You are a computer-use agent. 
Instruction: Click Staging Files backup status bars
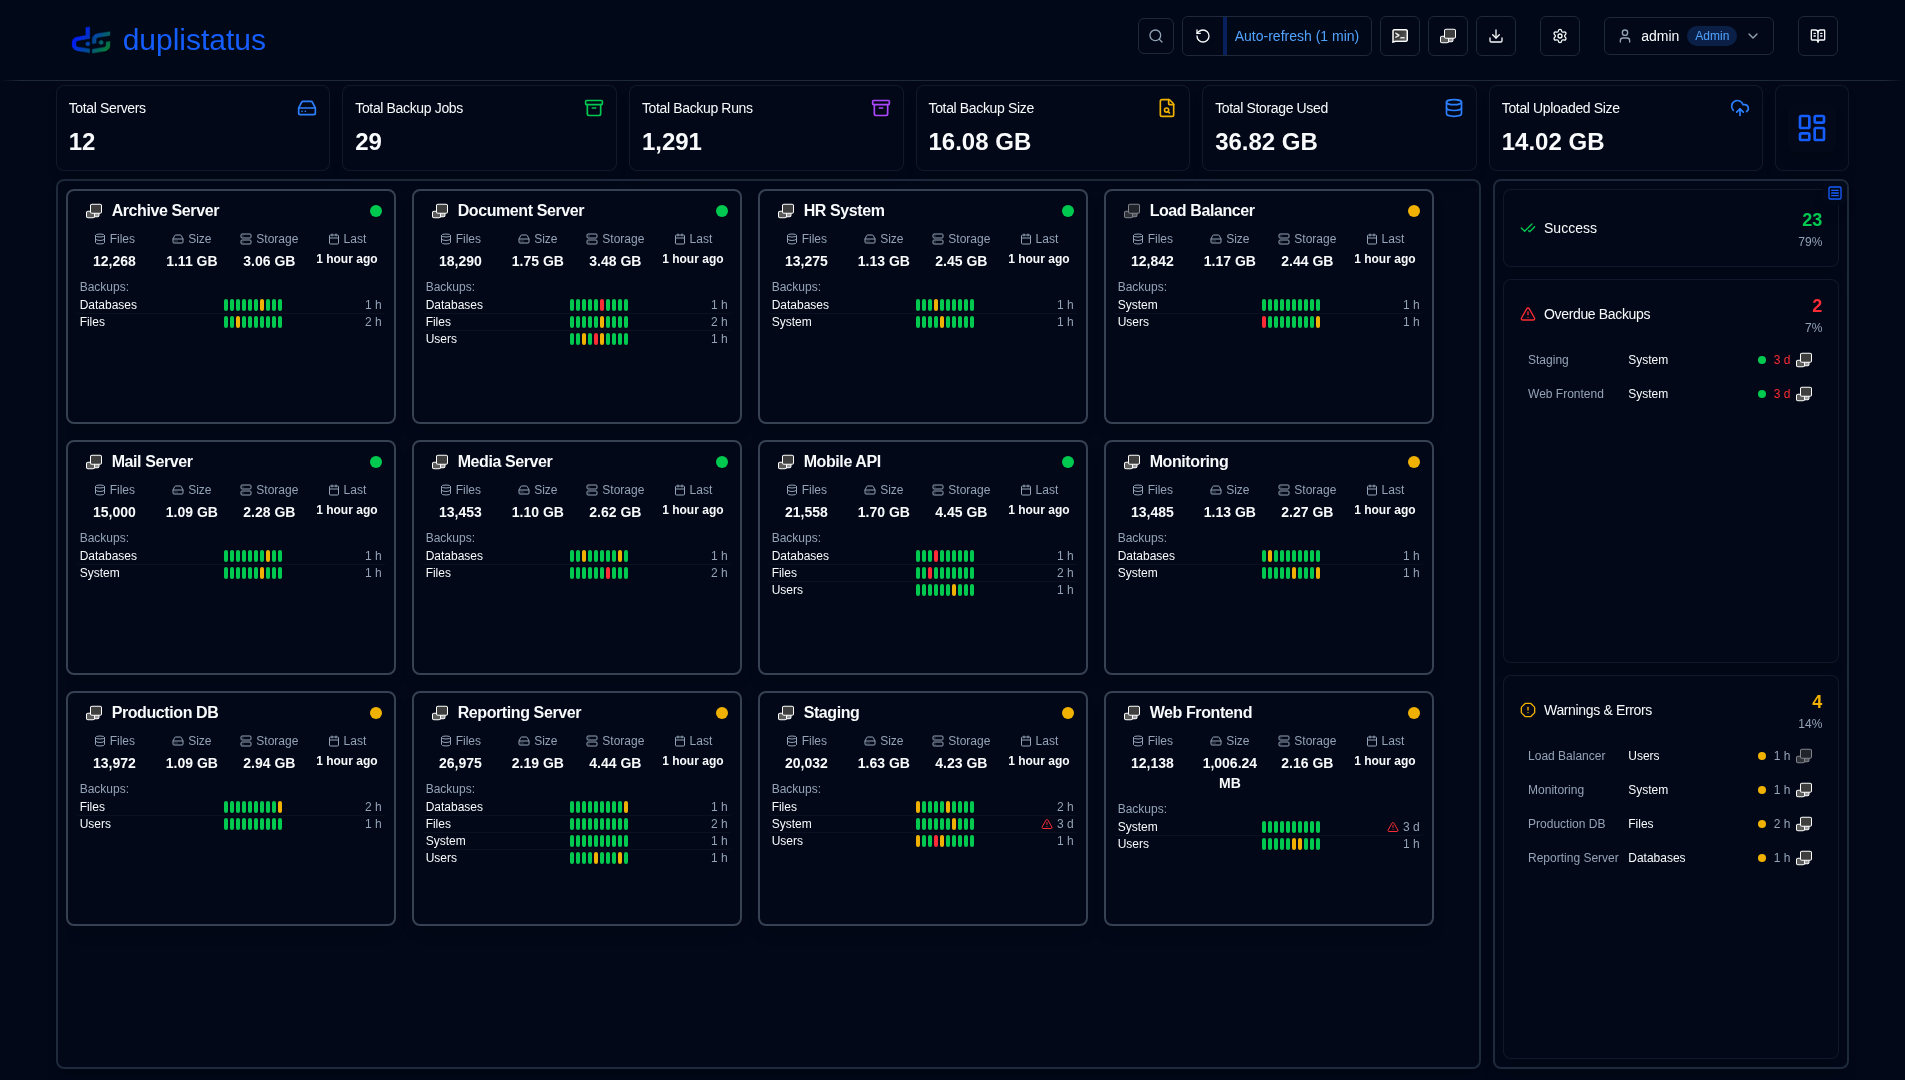pos(945,807)
